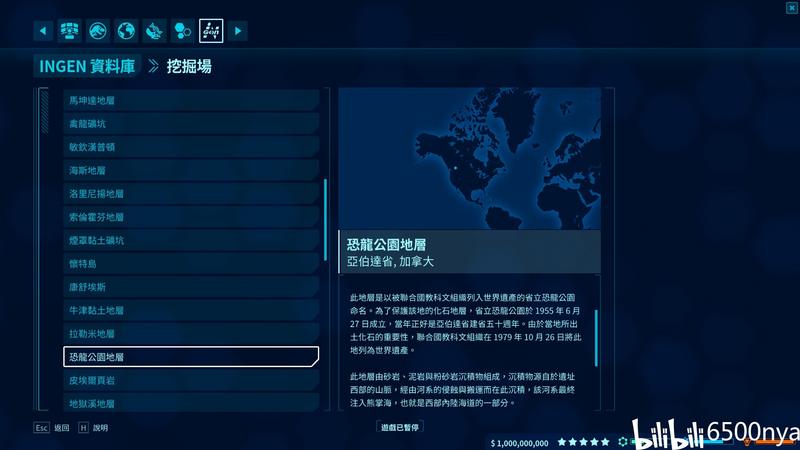Go to the next database category arrow
The image size is (800, 450).
click(x=238, y=31)
